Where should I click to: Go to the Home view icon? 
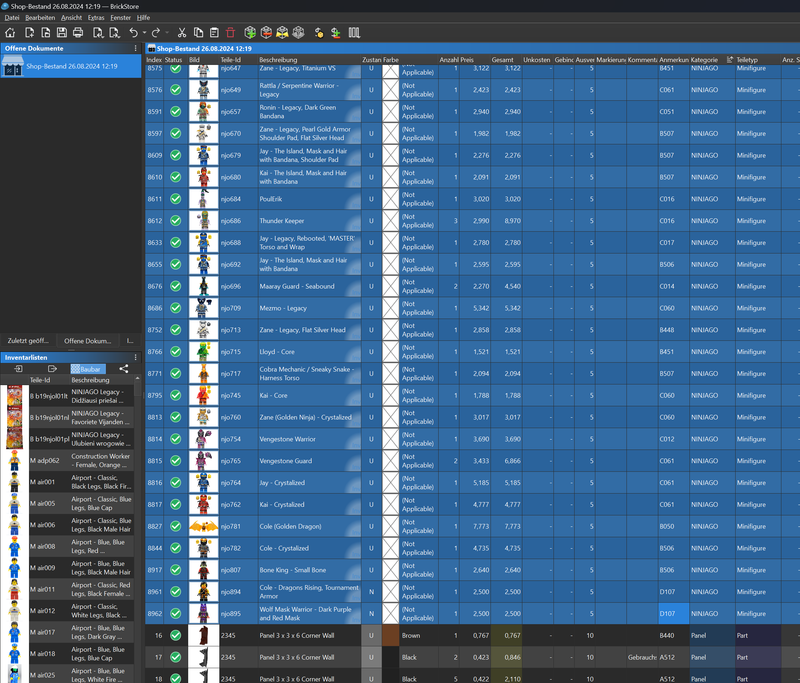[10, 33]
